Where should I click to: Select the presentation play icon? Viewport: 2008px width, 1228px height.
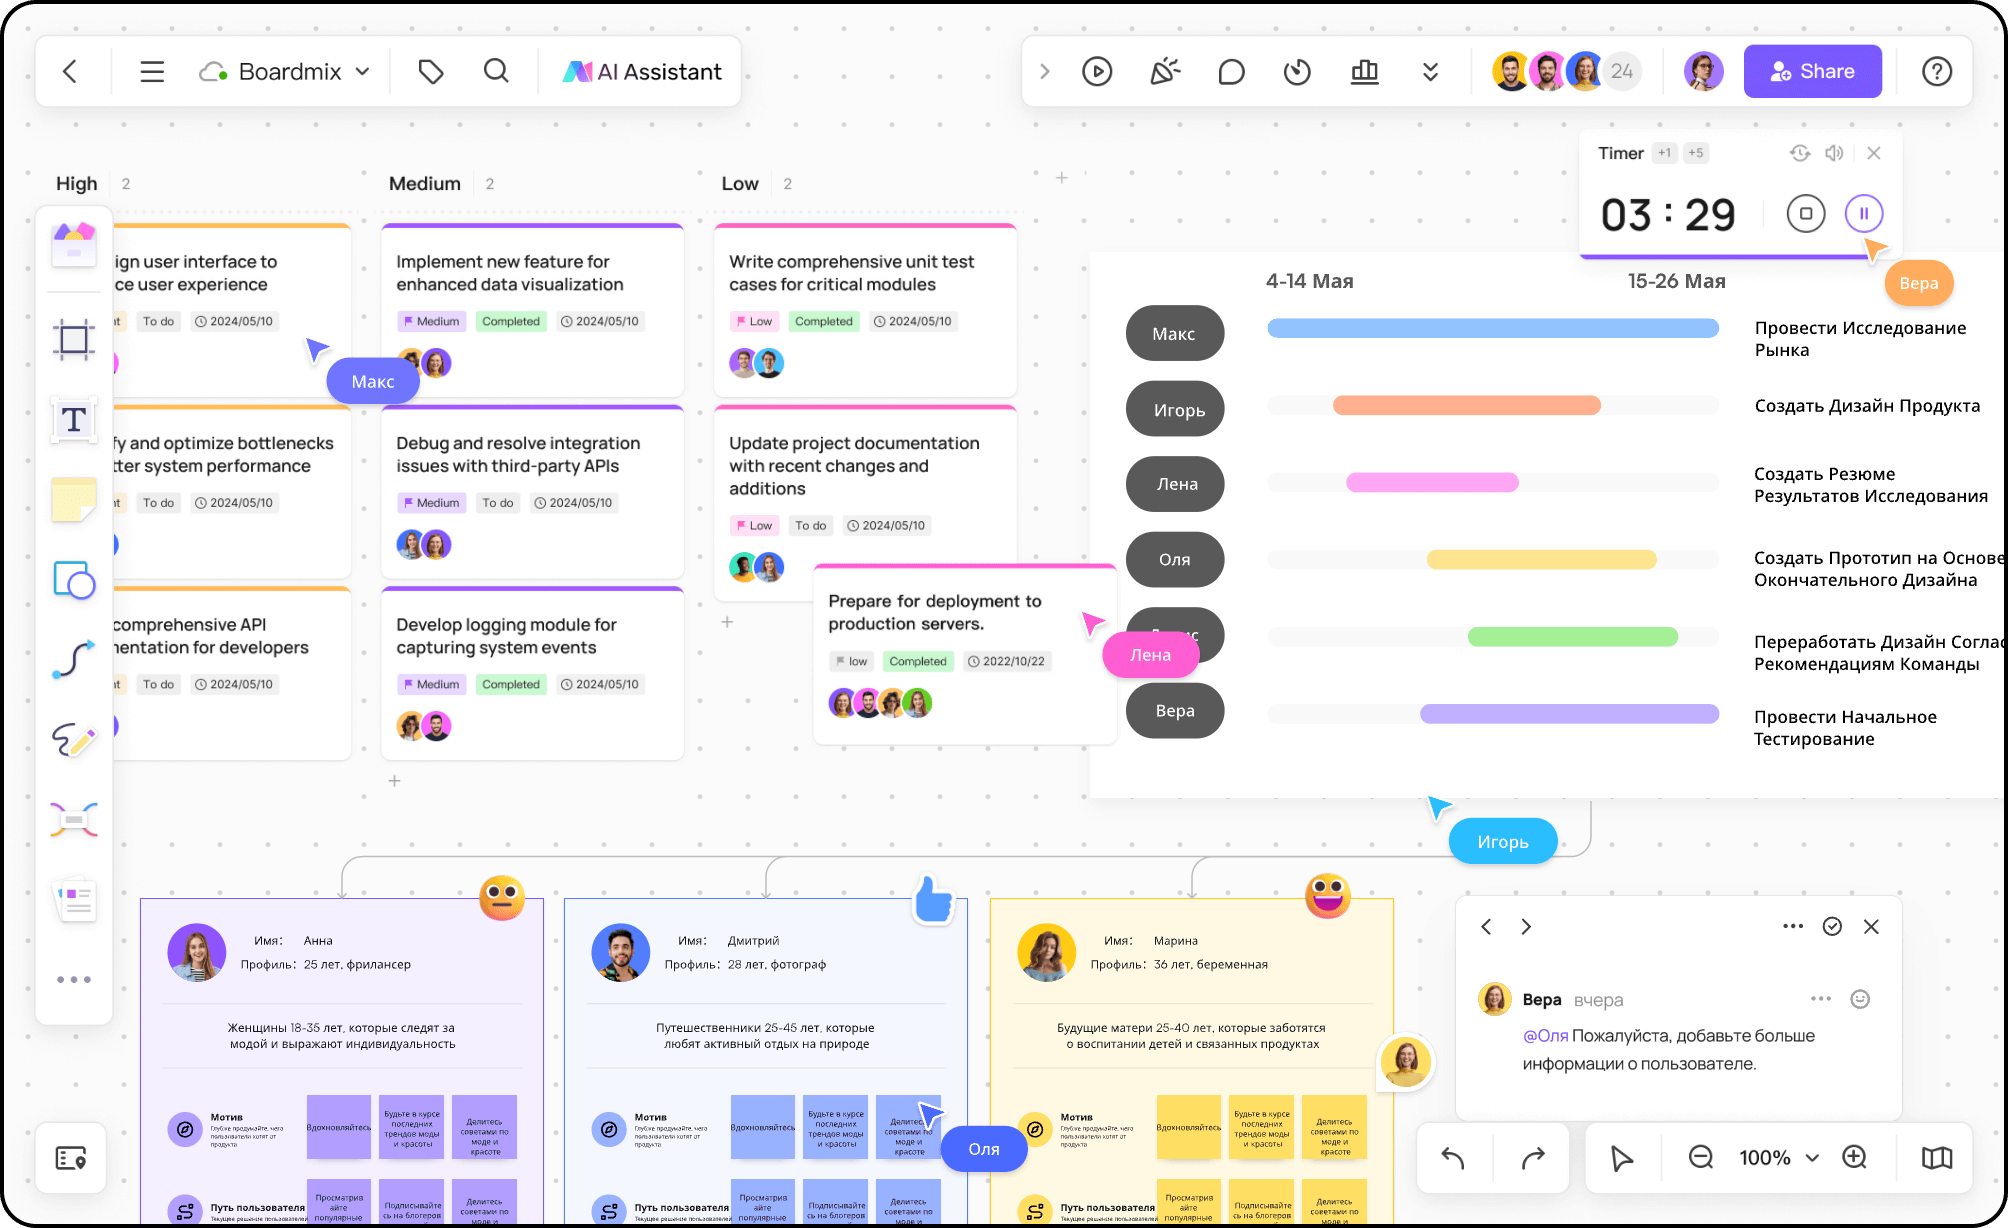pyautogui.click(x=1096, y=72)
